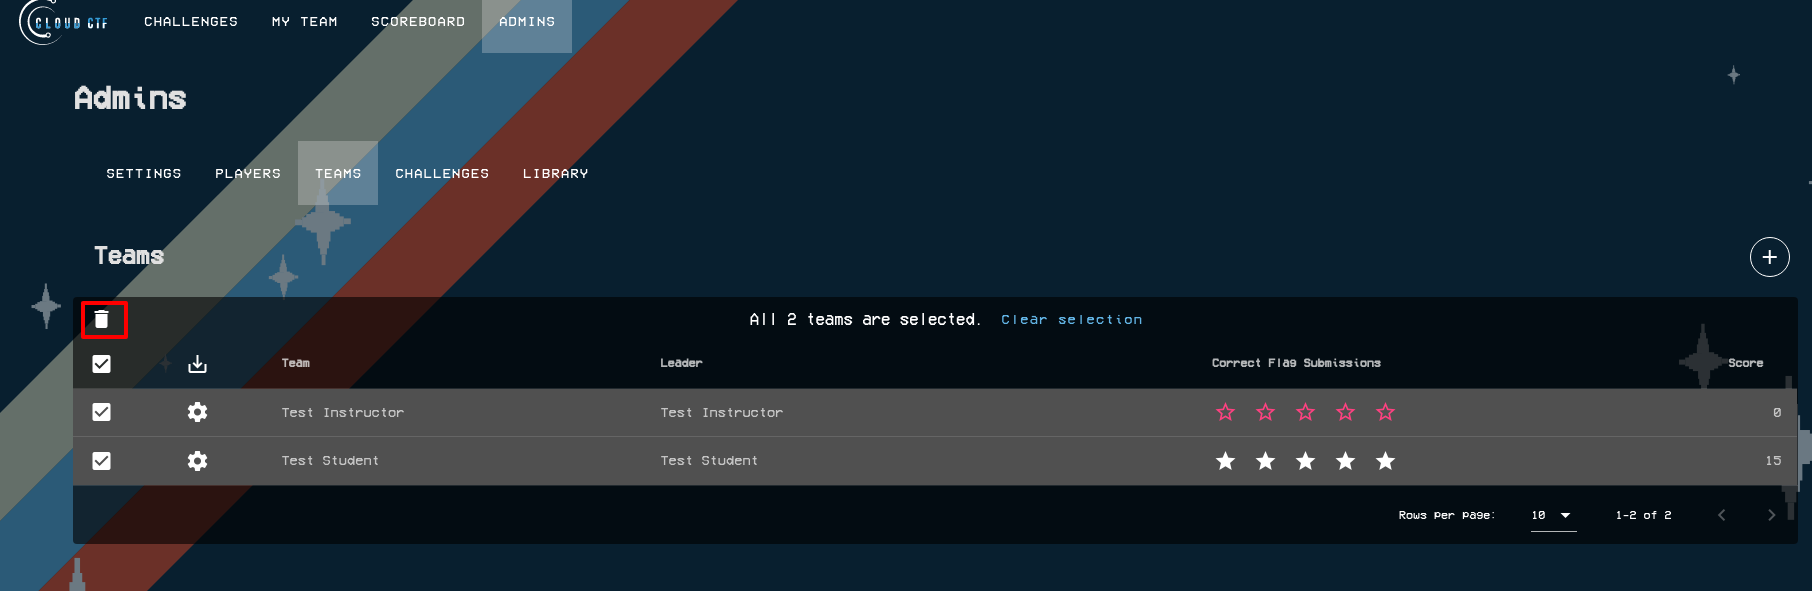Open My Team in the navigation

coord(305,22)
